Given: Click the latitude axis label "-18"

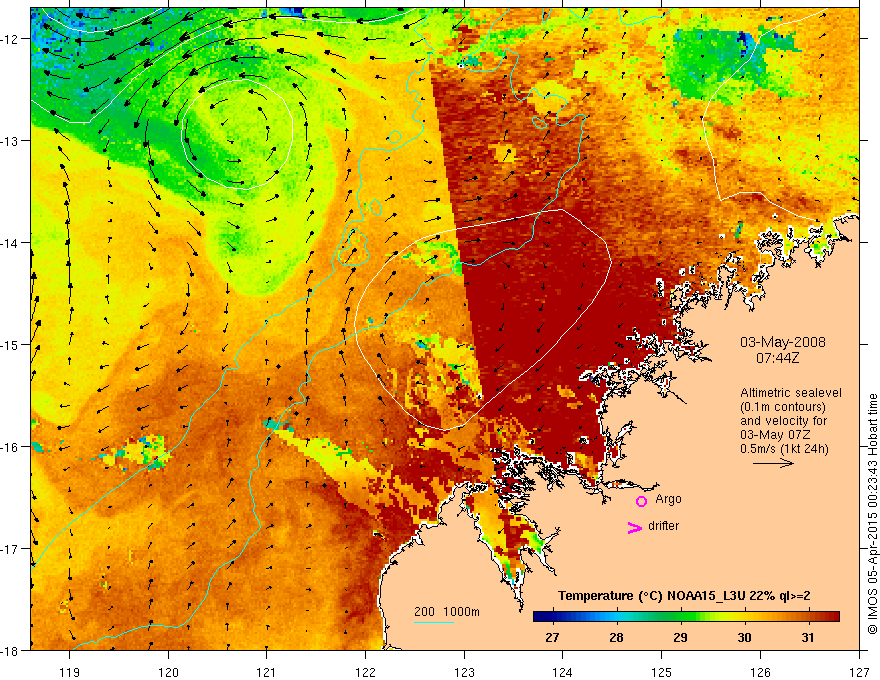Looking at the screenshot, I should tap(10, 650).
